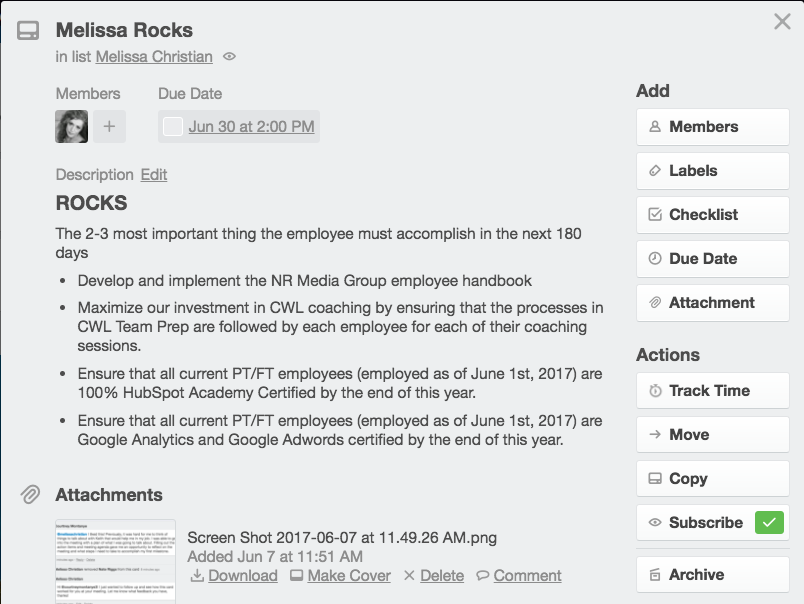Toggle watching via the eye icon
This screenshot has height=604, width=804.
pyautogui.click(x=228, y=57)
